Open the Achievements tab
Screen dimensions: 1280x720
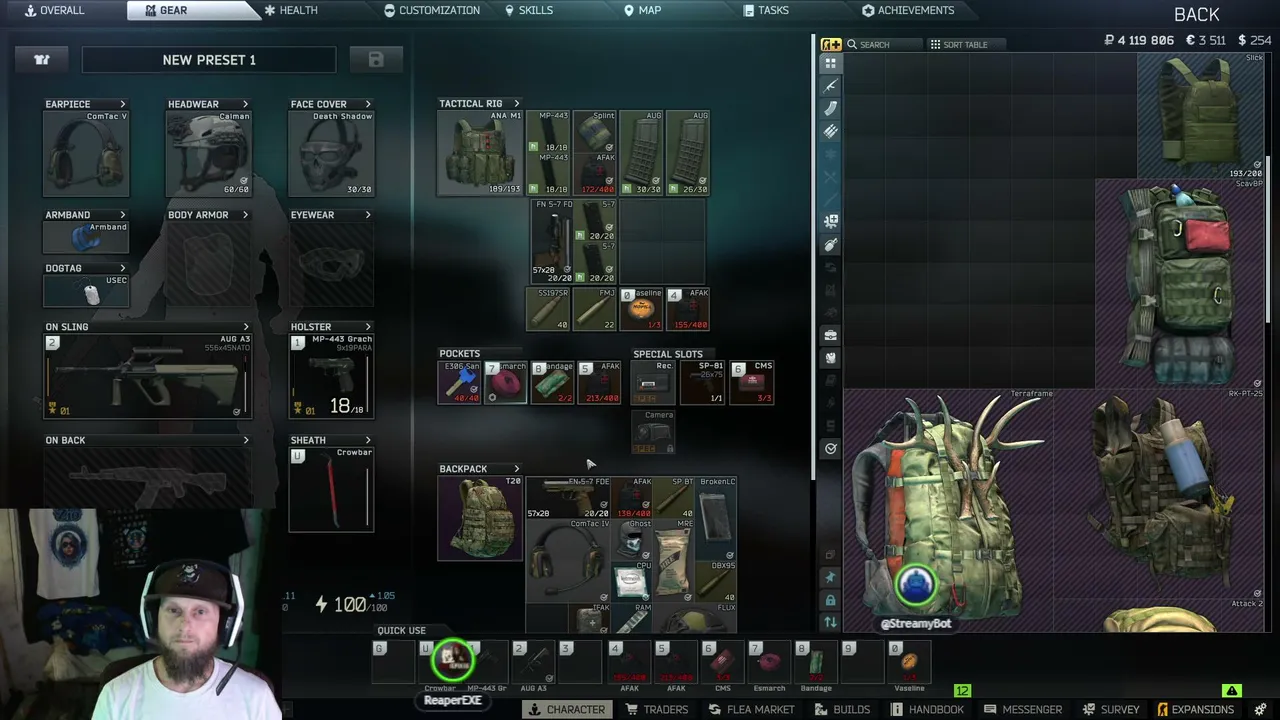[908, 10]
